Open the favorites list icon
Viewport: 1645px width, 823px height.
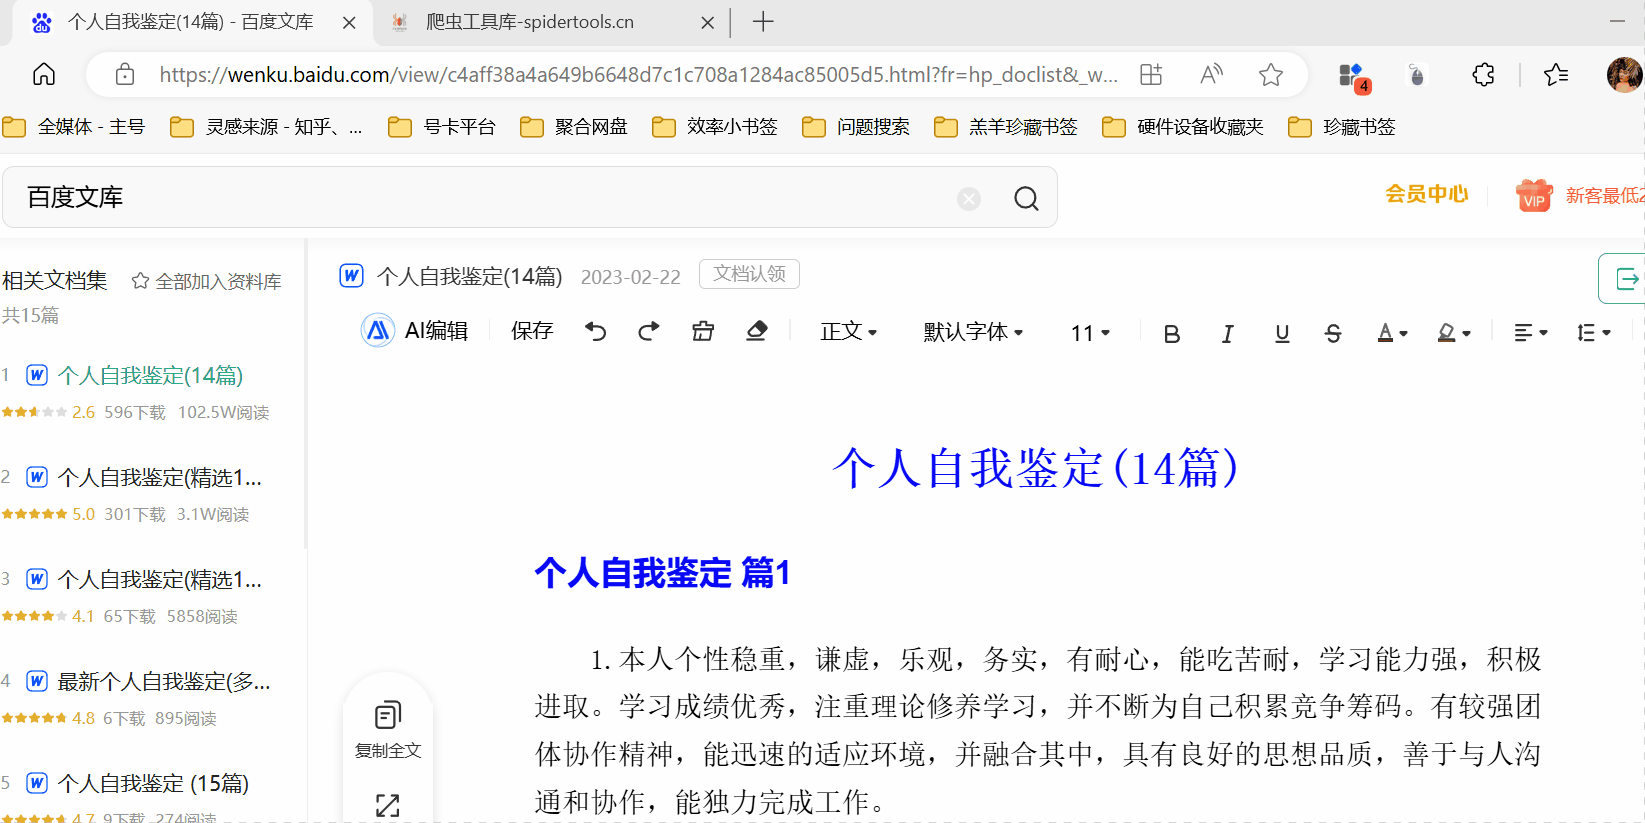point(1556,74)
